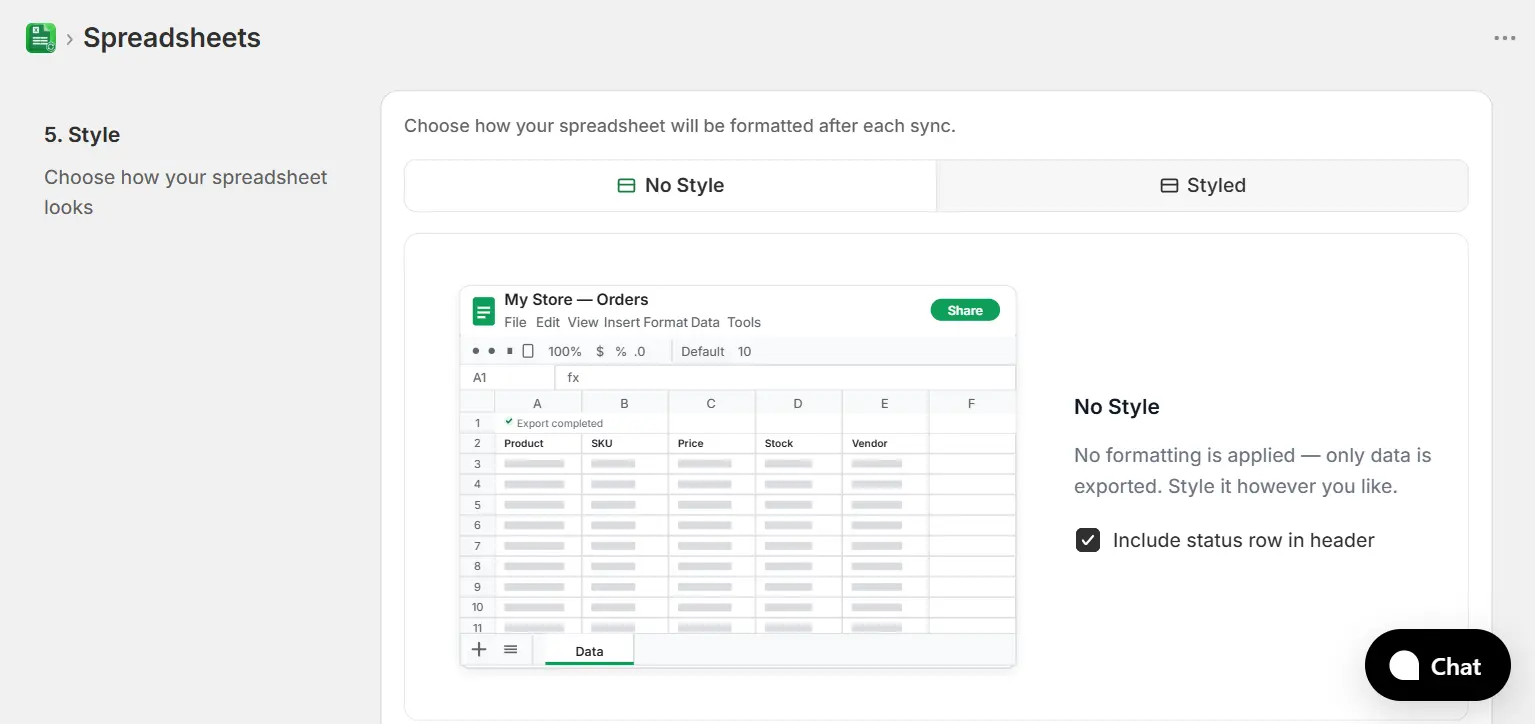Select row number 7 in the preview

[x=477, y=546]
